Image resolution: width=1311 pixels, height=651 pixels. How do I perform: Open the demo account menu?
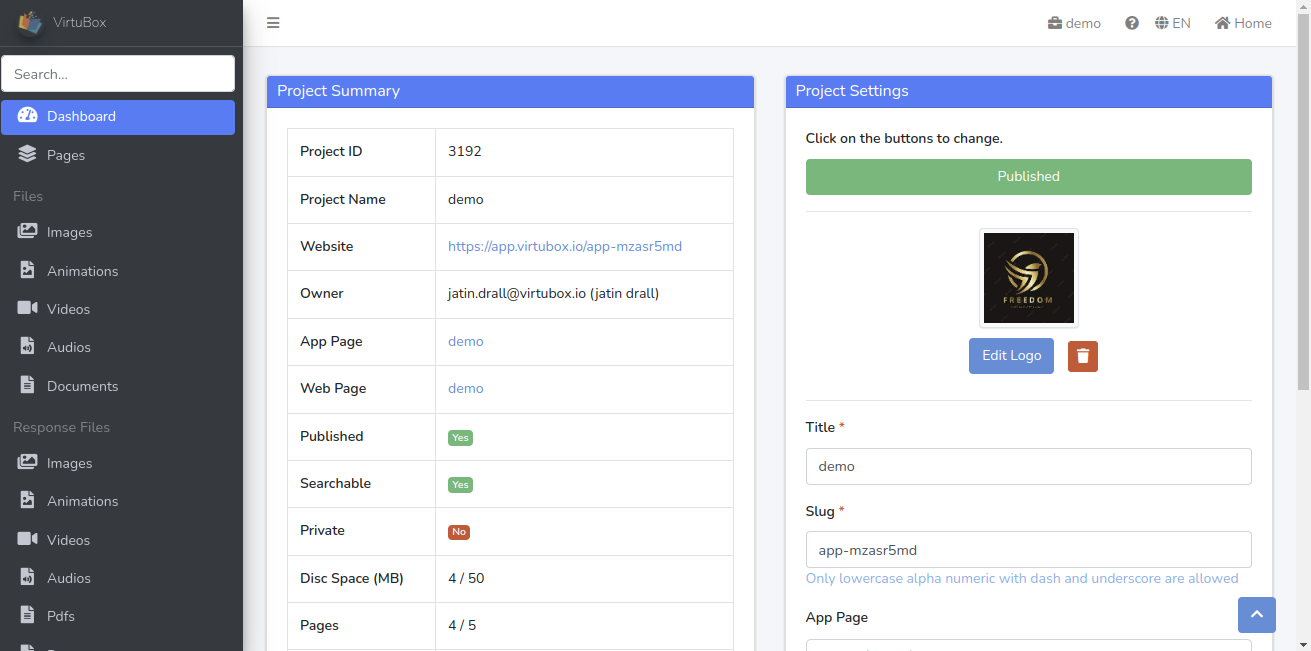click(1073, 22)
